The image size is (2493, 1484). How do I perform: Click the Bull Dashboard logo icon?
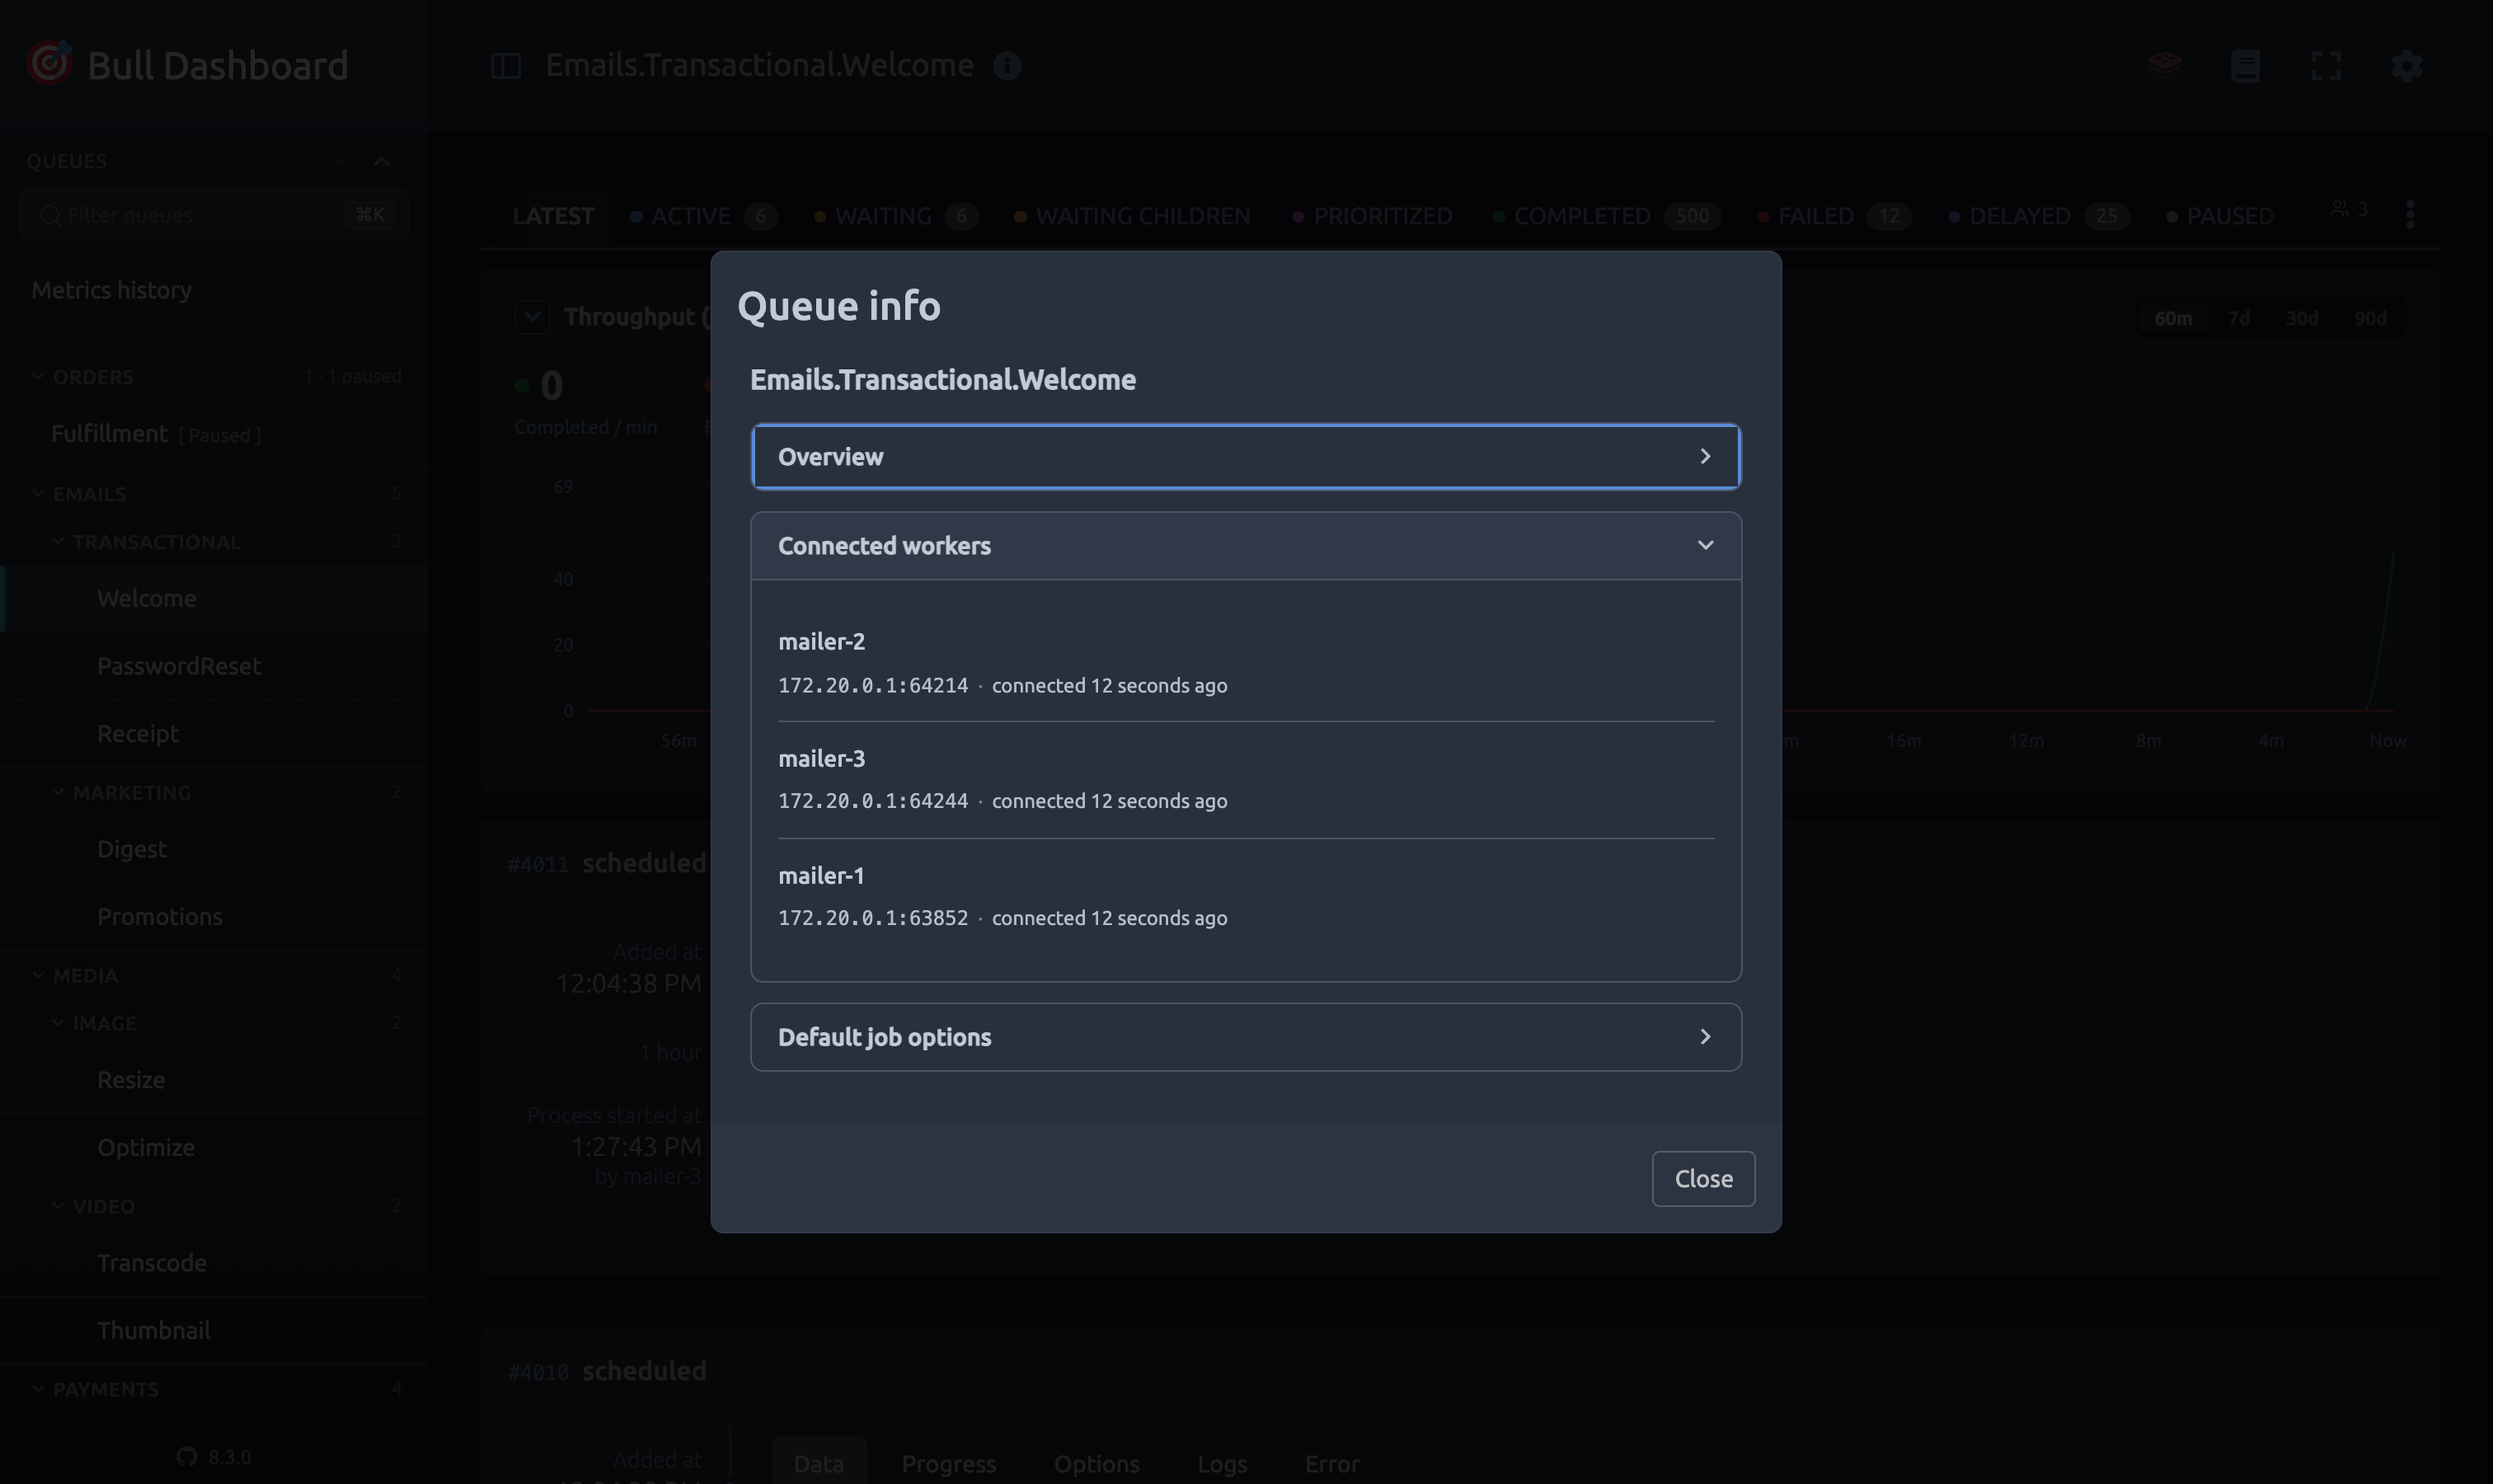pyautogui.click(x=49, y=63)
